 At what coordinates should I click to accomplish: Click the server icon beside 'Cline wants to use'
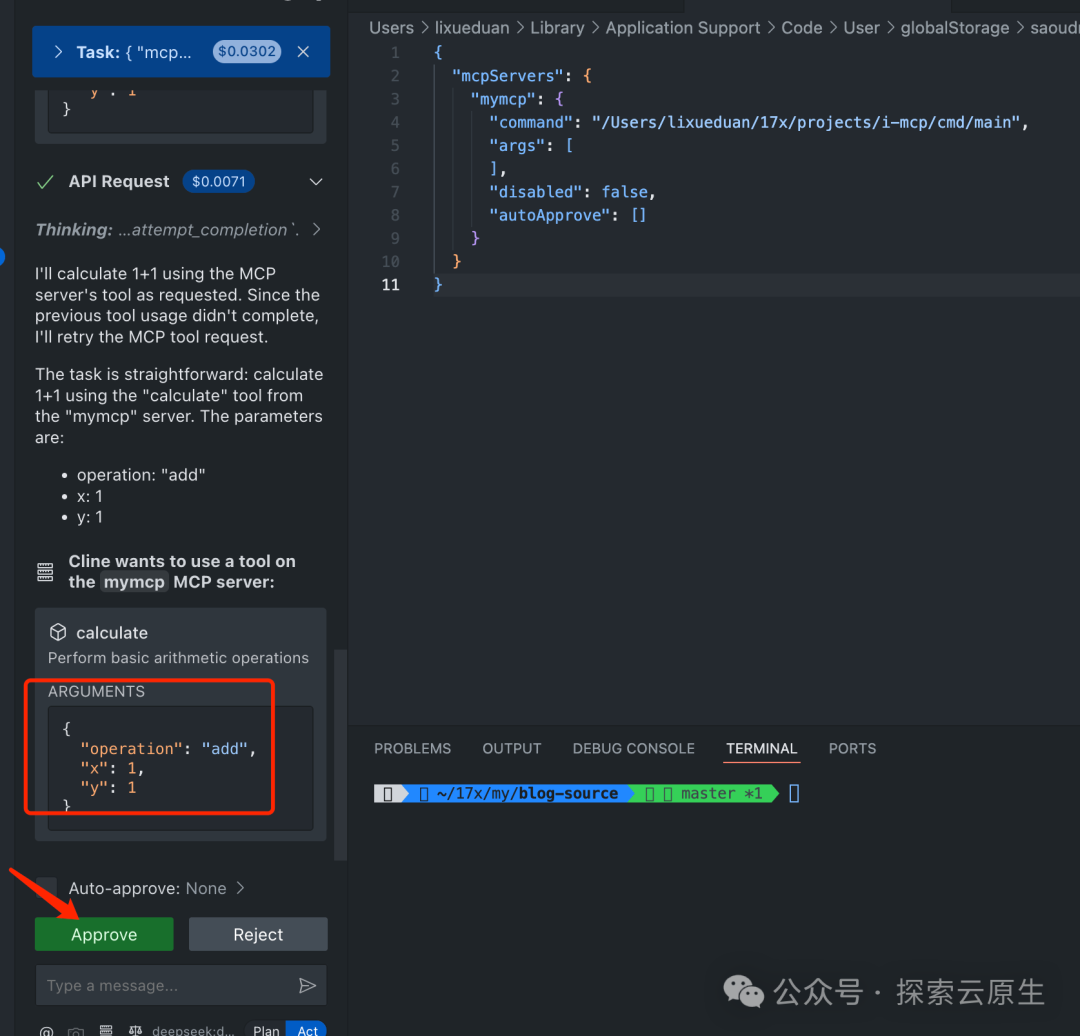coord(45,571)
